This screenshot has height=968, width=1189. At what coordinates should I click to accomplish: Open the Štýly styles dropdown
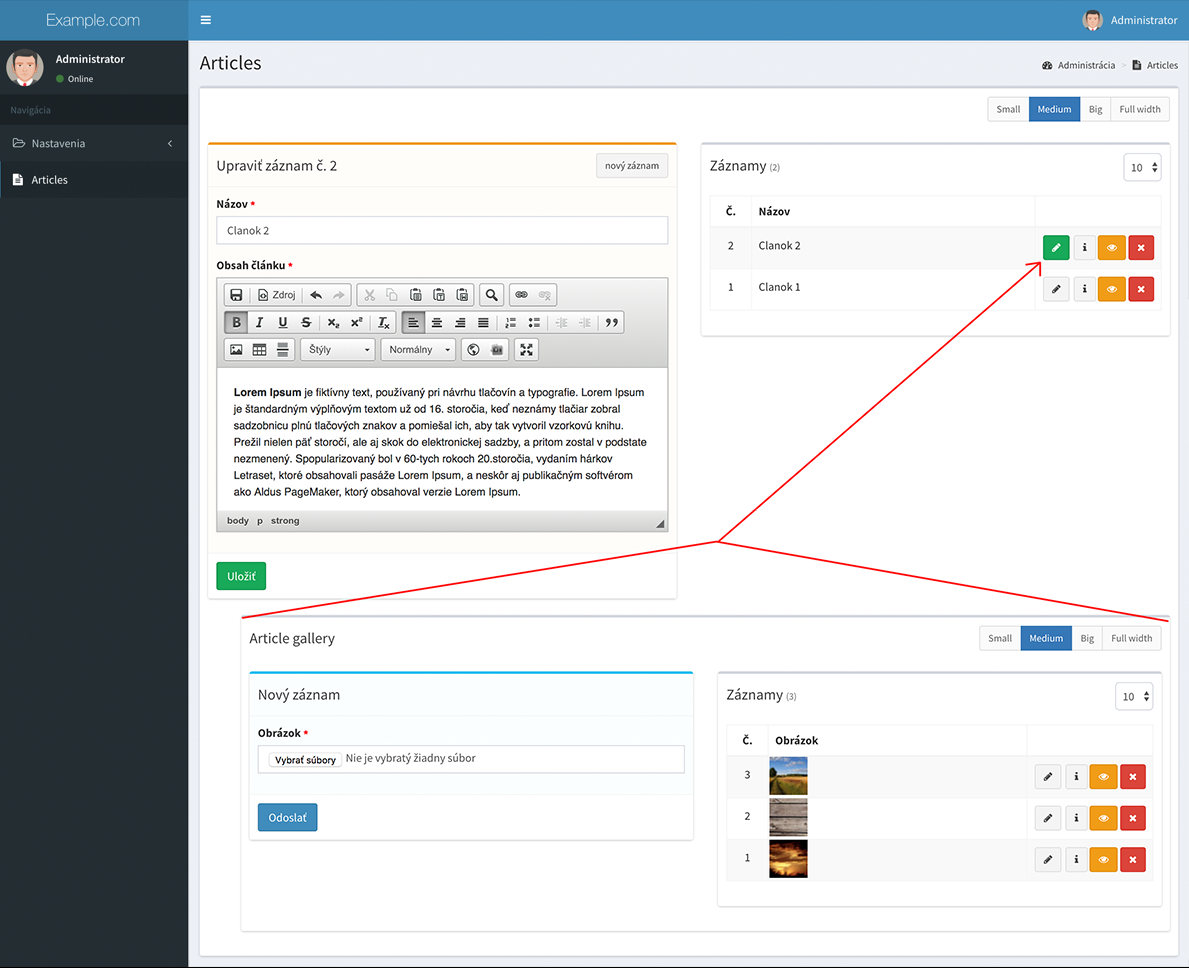(x=338, y=349)
